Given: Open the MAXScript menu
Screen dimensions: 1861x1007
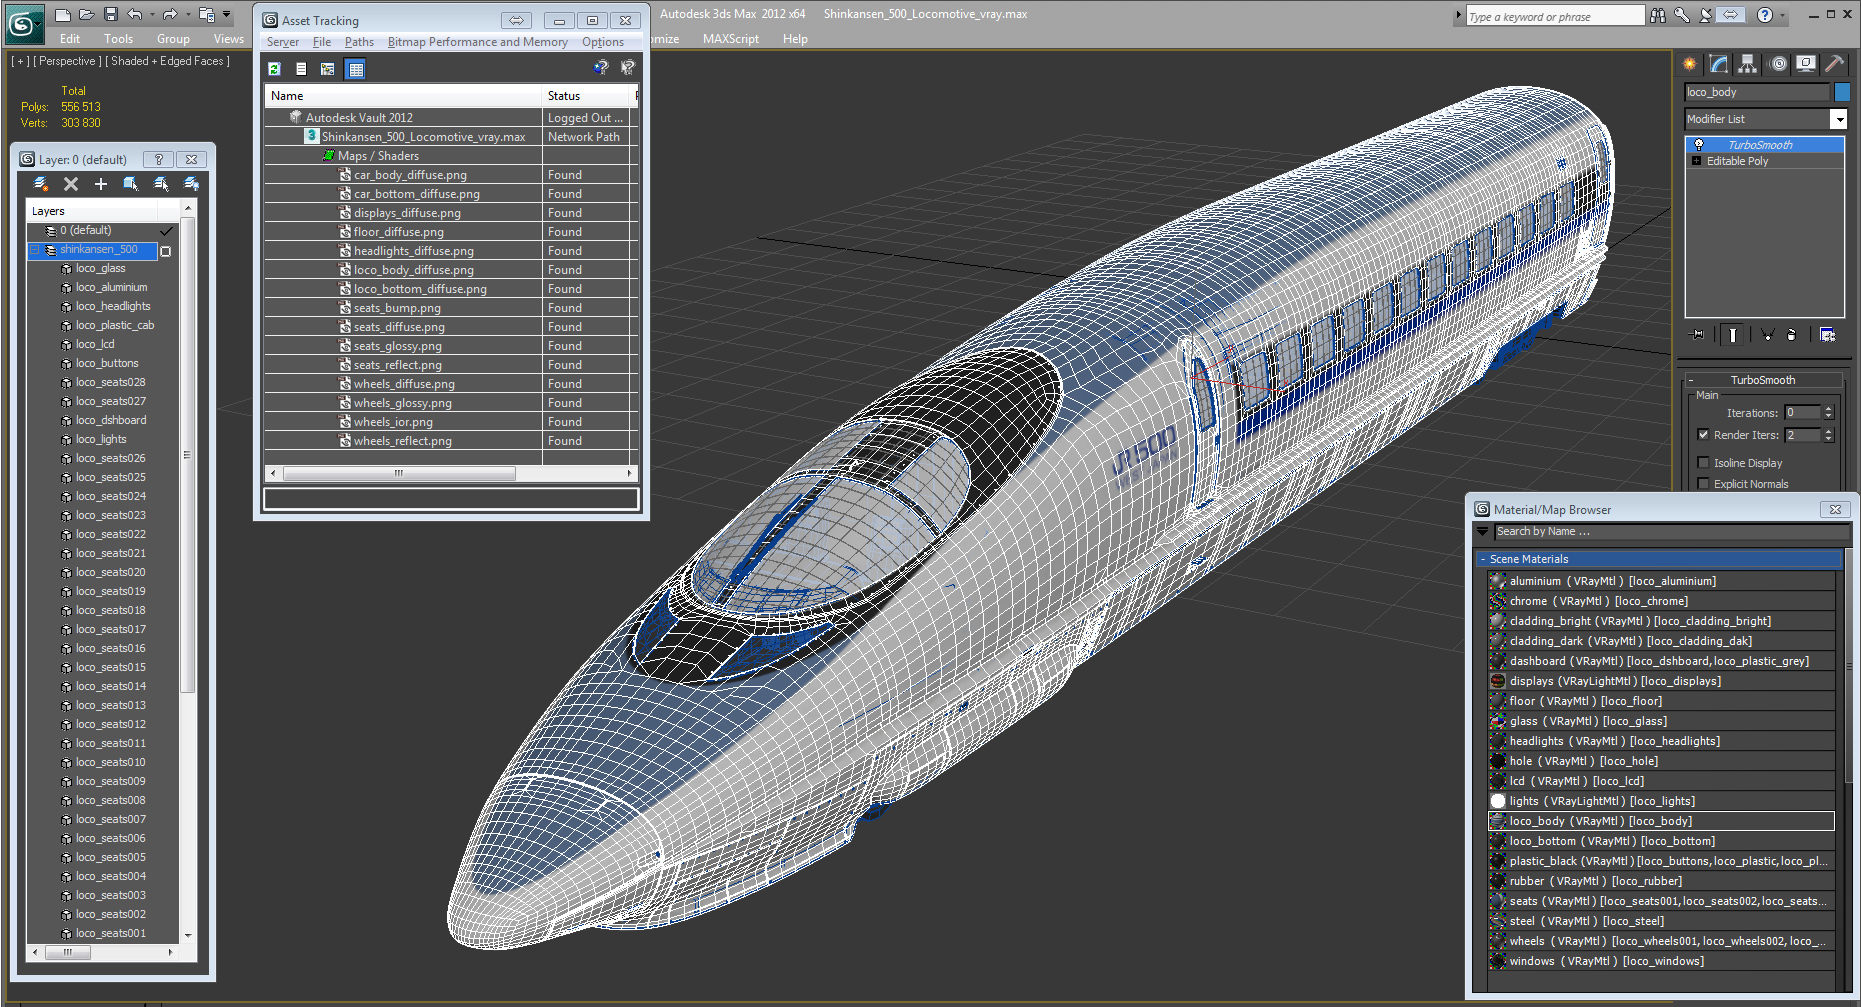Looking at the screenshot, I should pos(731,39).
